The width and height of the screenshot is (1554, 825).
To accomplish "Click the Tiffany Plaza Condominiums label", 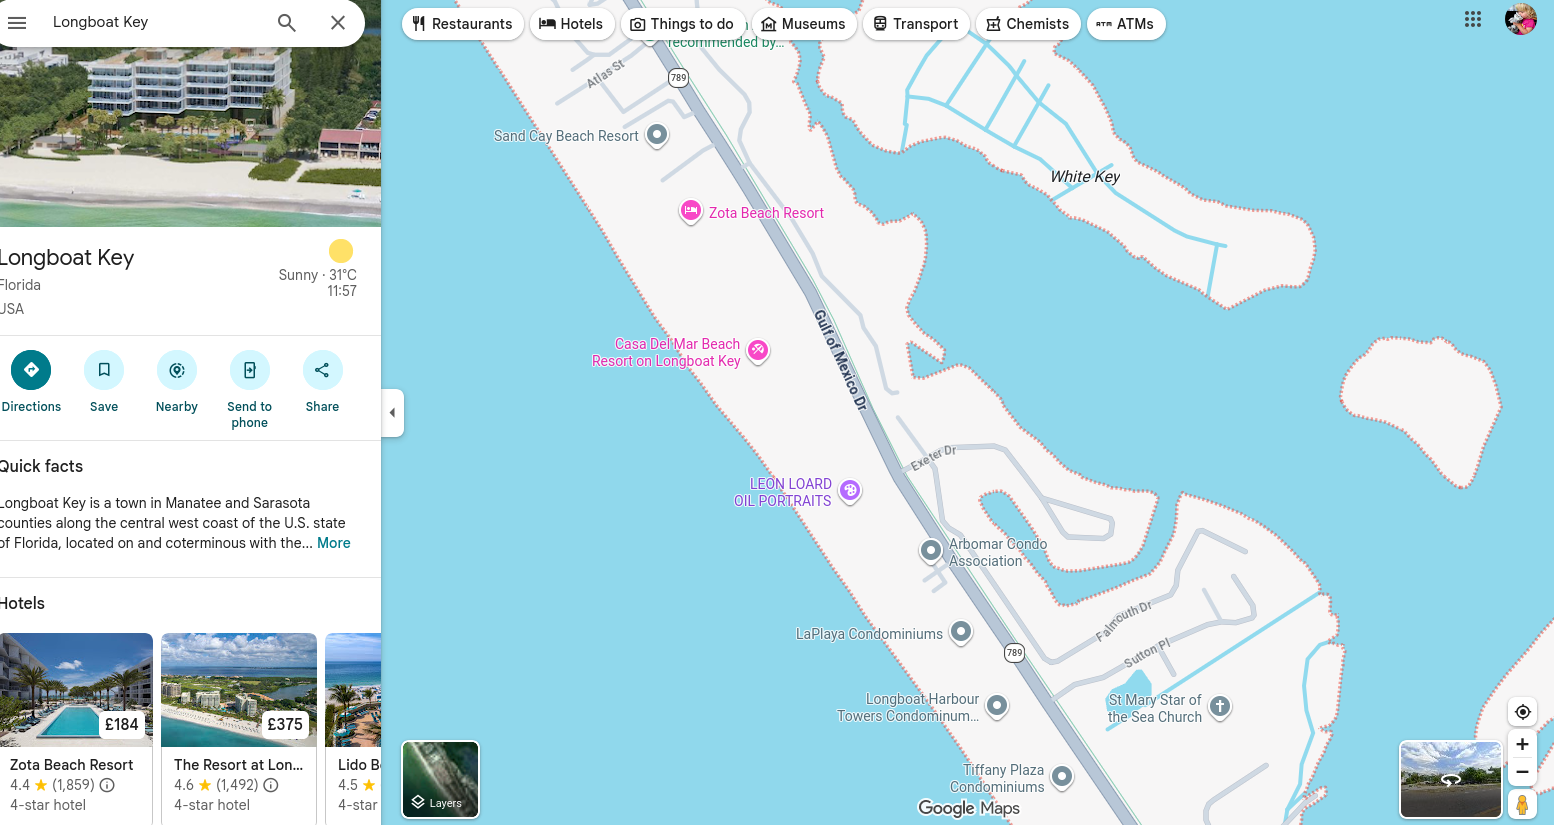I will pyautogui.click(x=997, y=778).
